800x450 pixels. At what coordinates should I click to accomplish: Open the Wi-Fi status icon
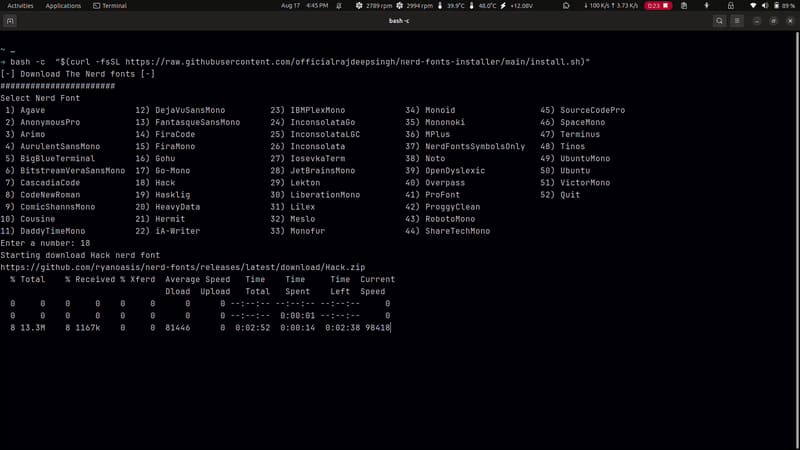(753, 6)
